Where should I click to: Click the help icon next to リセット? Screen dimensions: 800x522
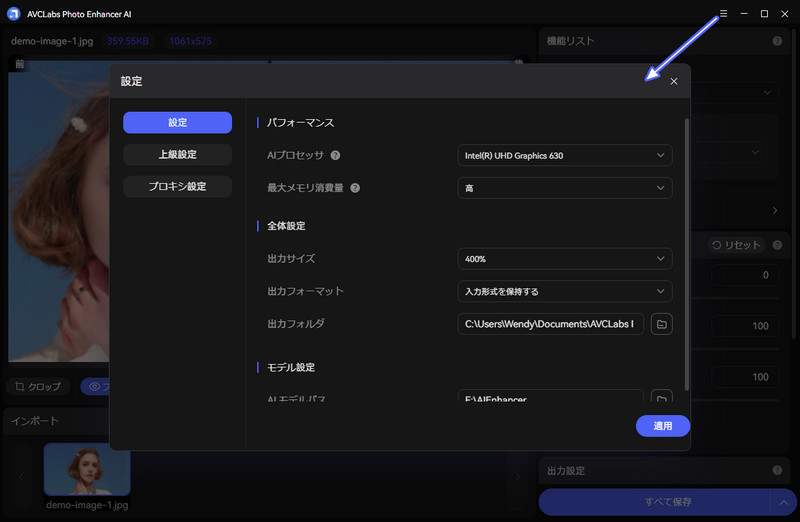(x=777, y=245)
